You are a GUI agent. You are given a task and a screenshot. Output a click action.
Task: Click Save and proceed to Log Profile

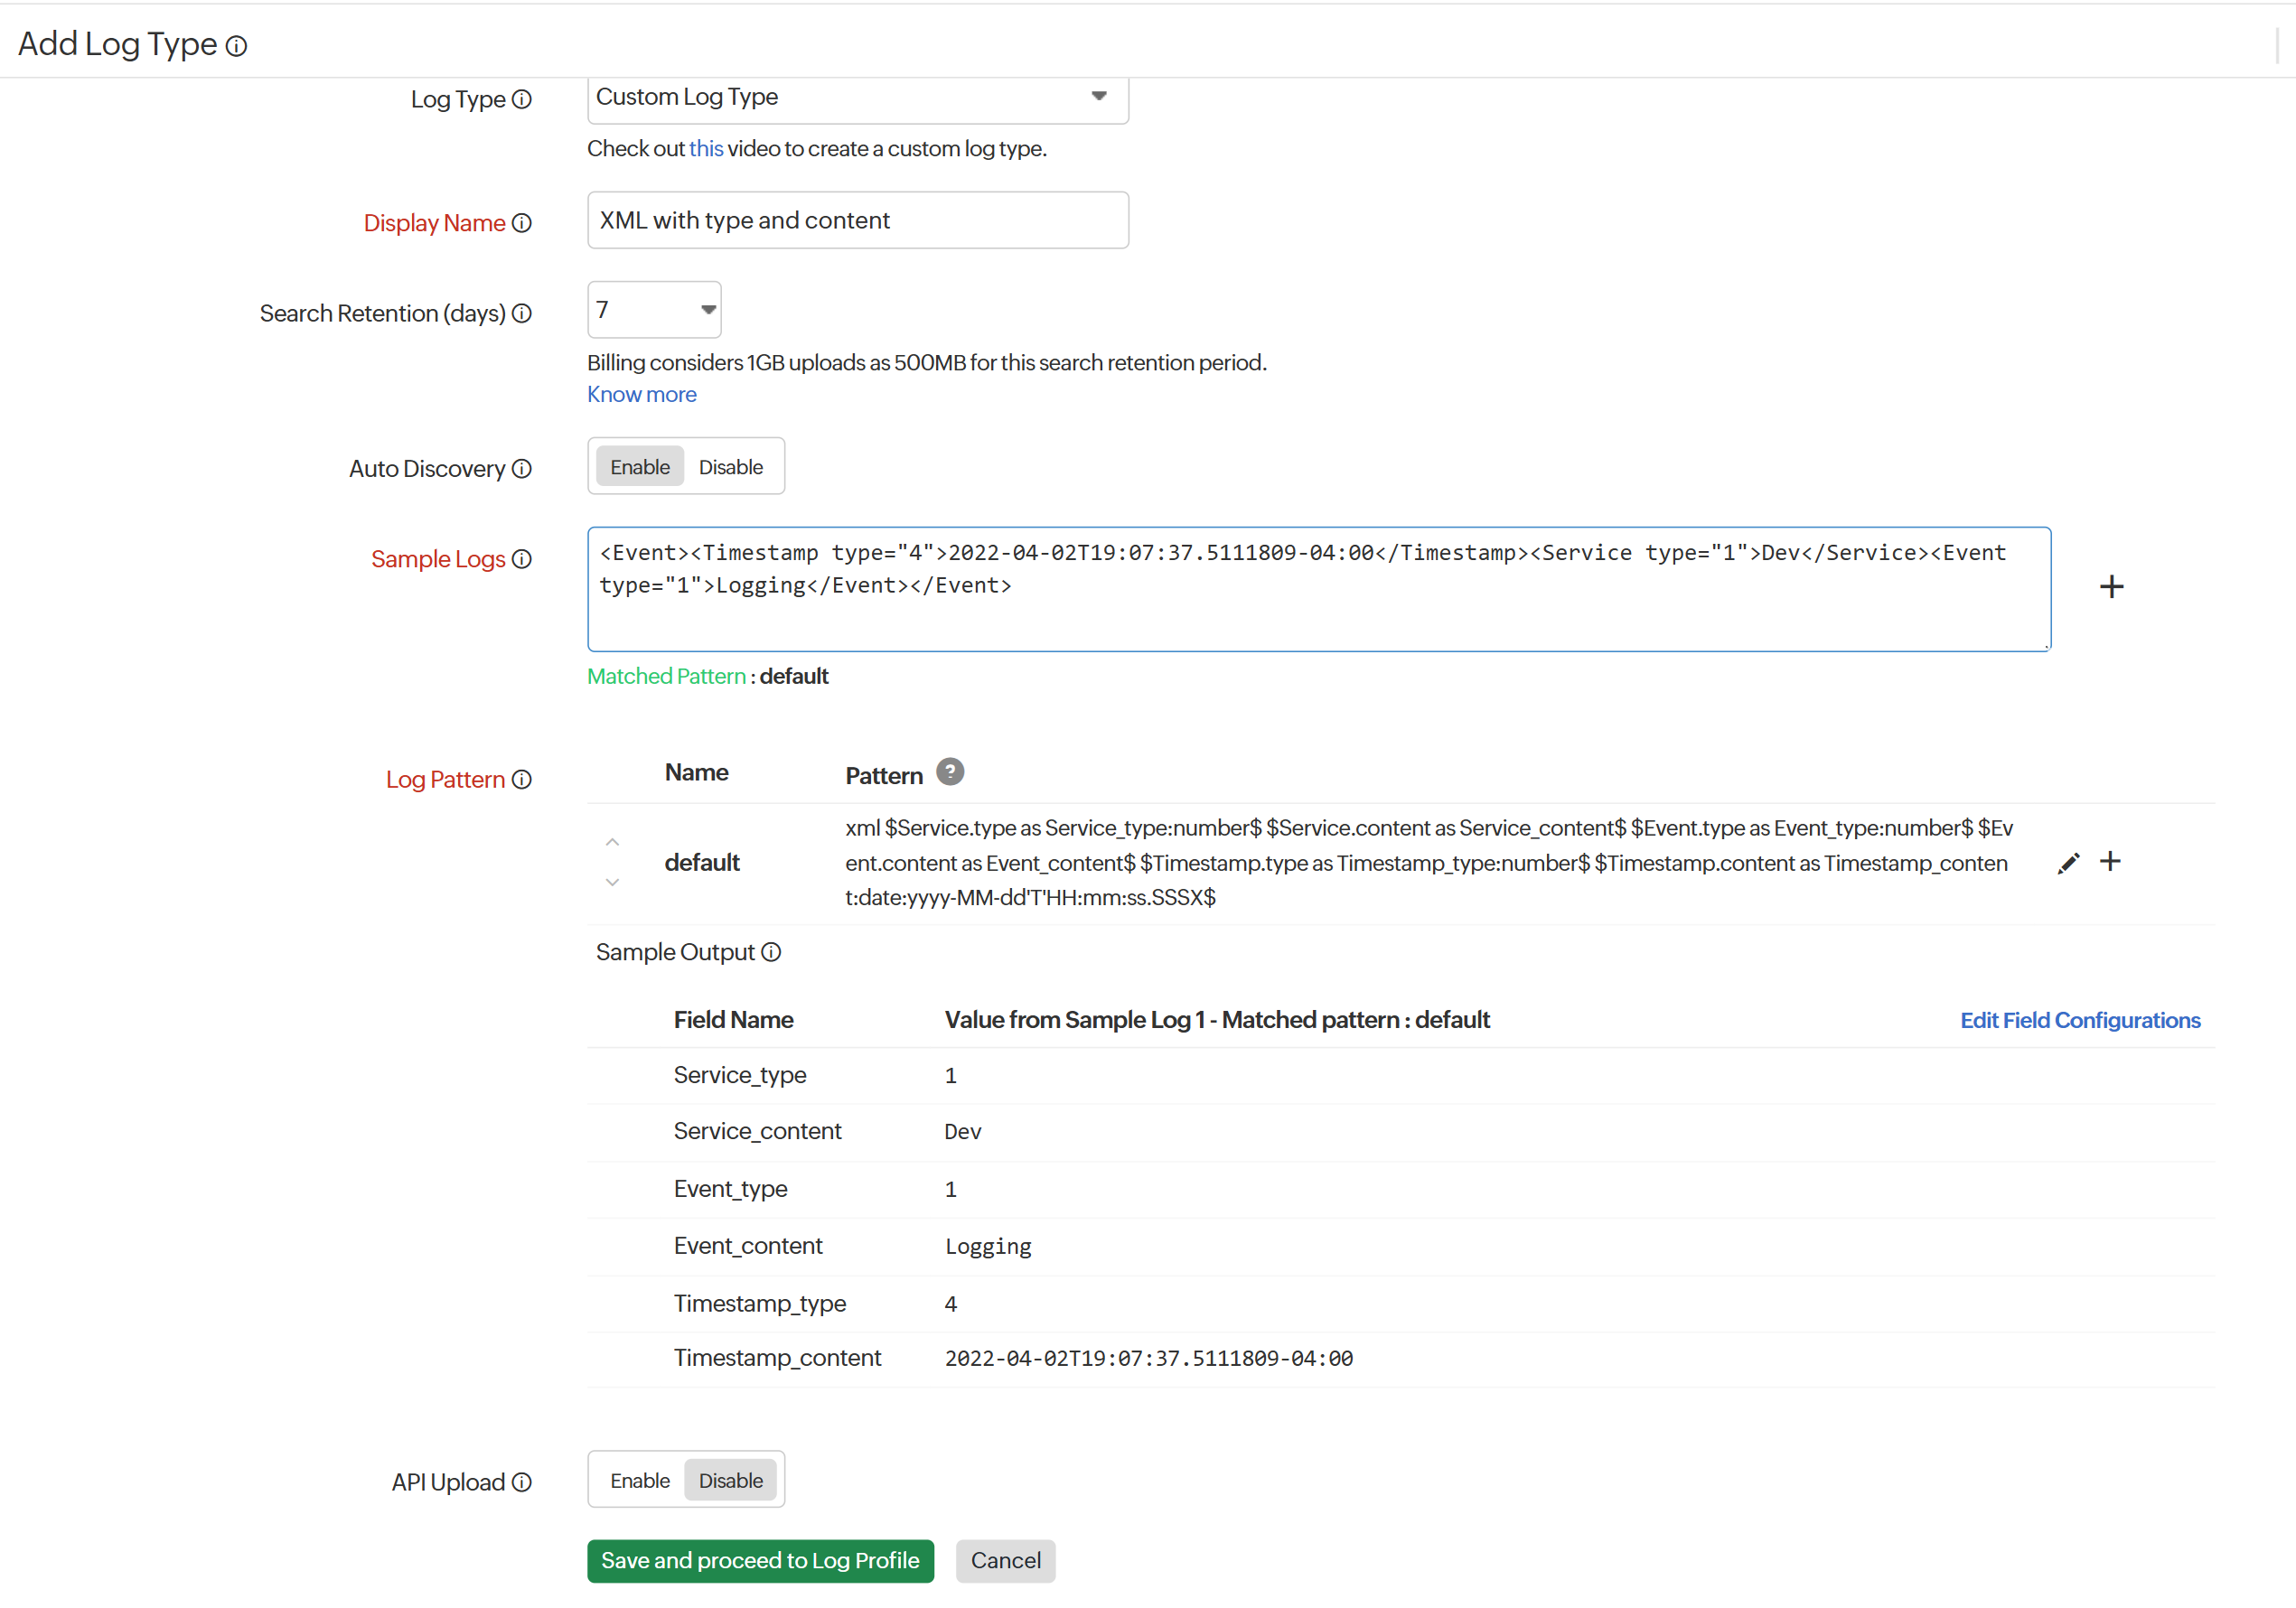[x=759, y=1560]
